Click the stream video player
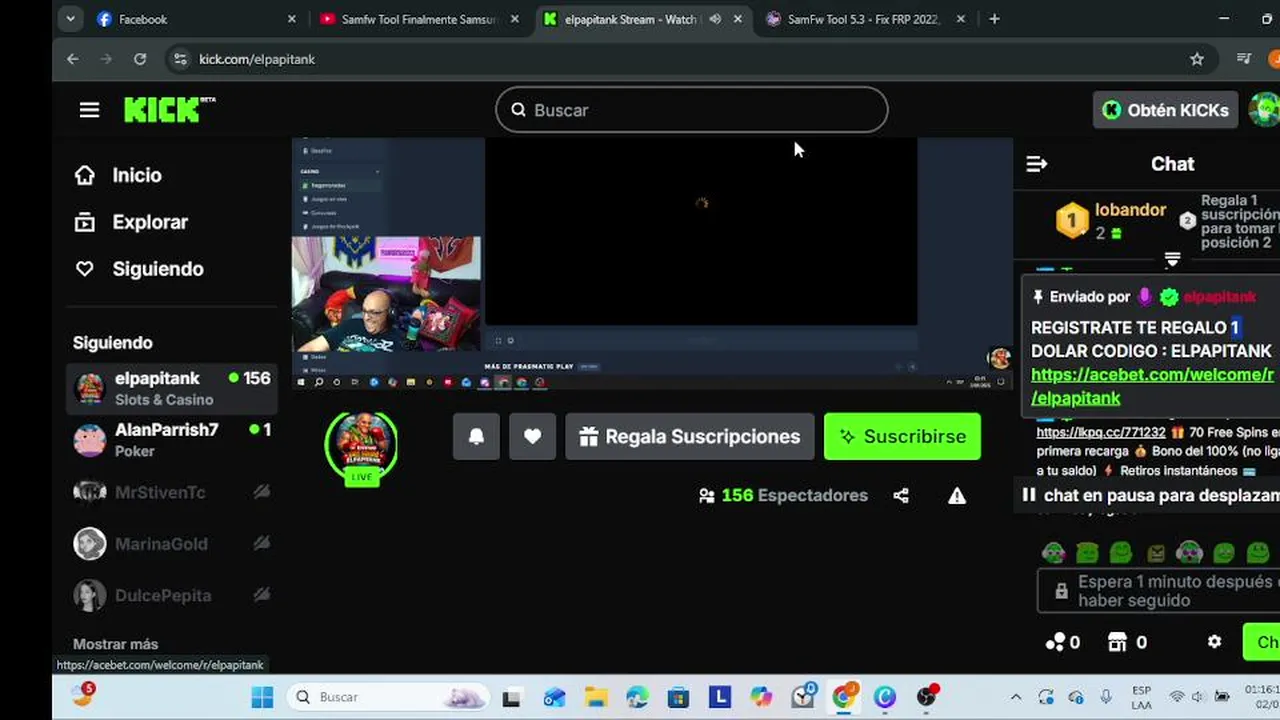The height and width of the screenshot is (720, 1280). click(x=652, y=263)
